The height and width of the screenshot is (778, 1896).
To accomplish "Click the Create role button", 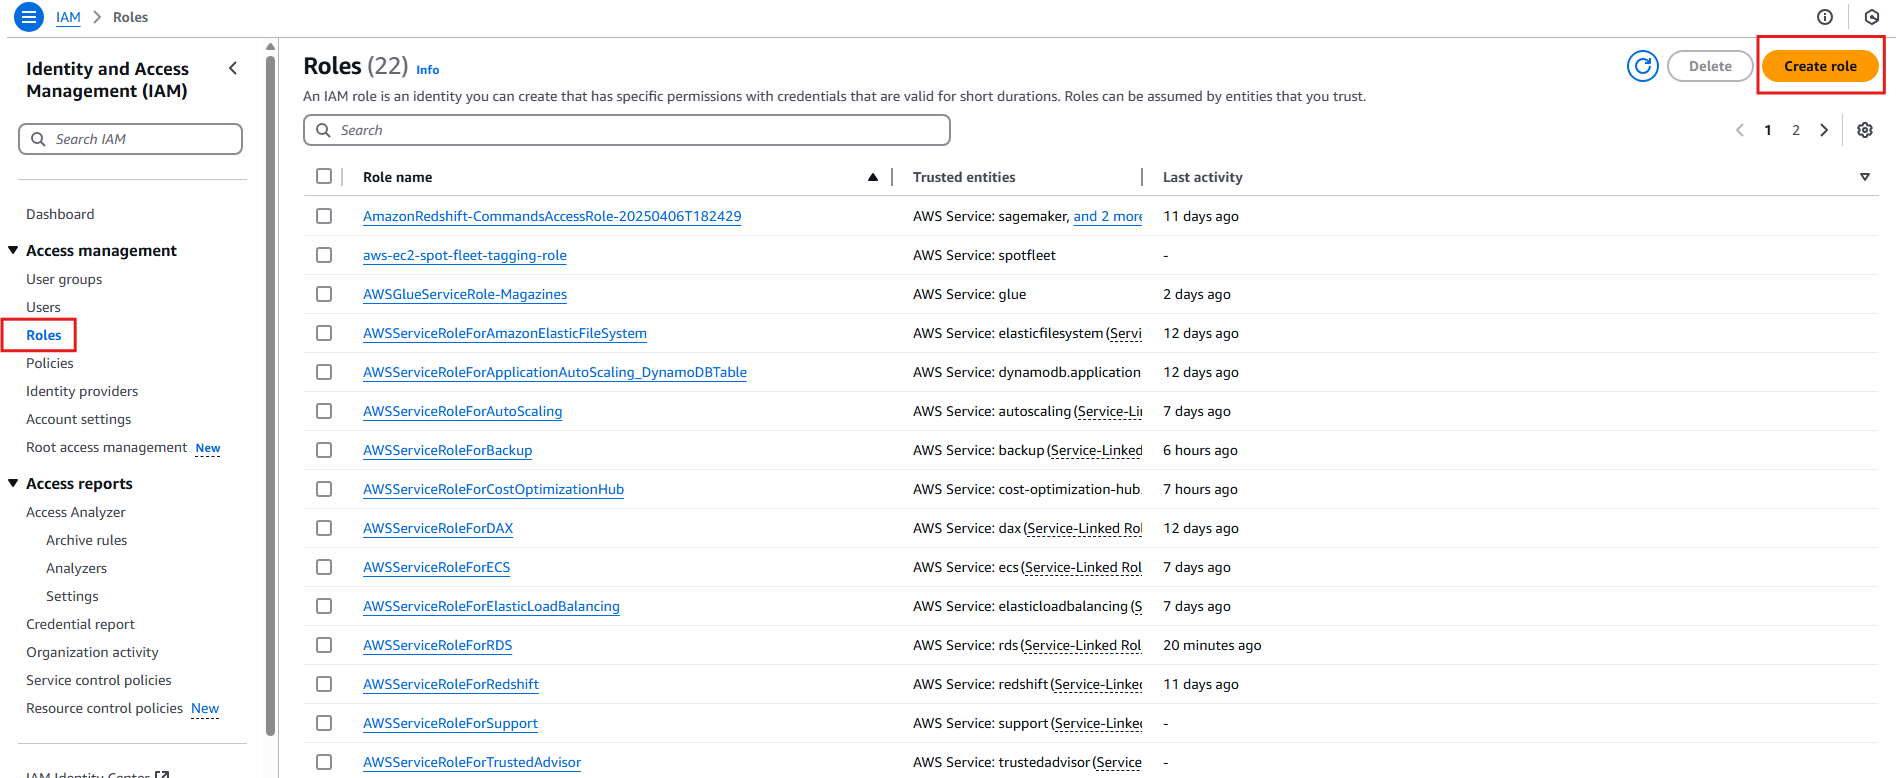I will point(1820,66).
